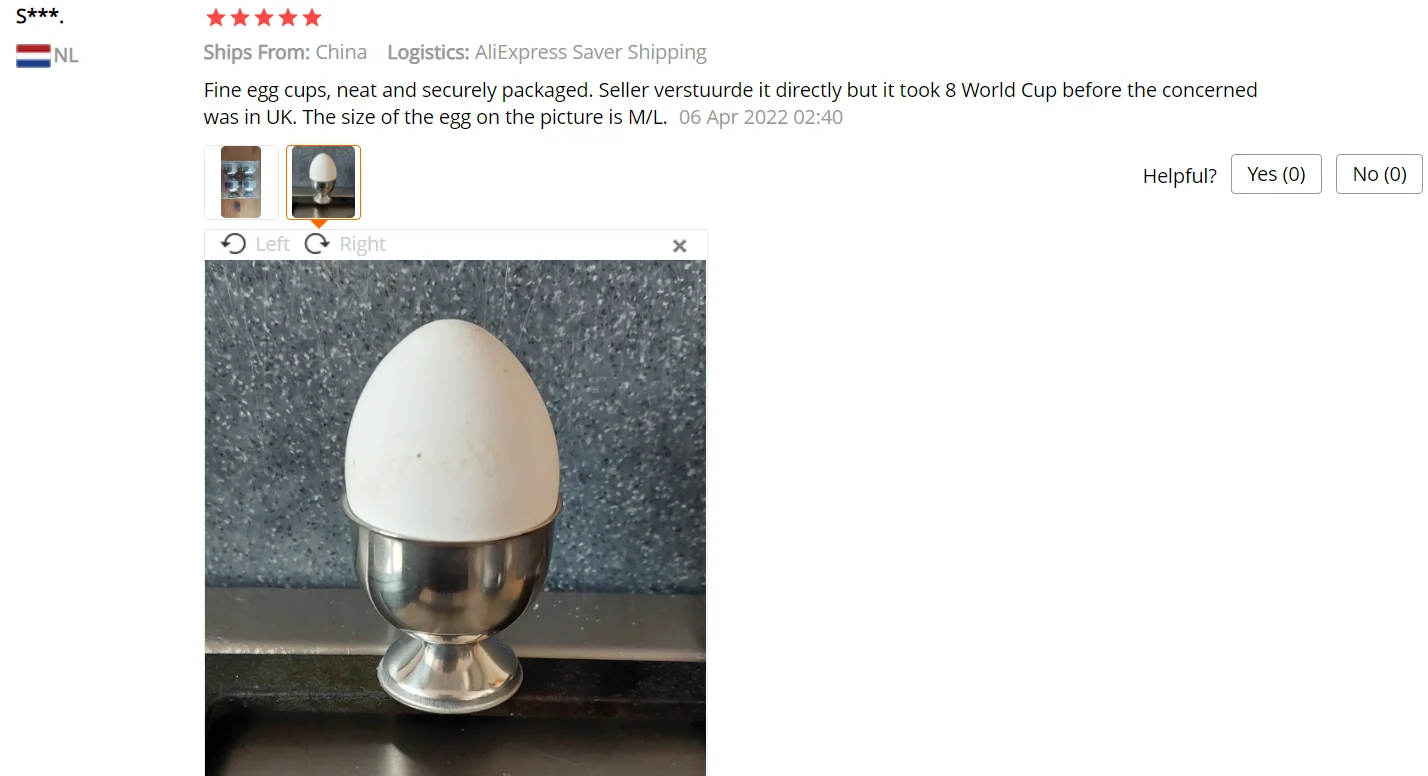Screen dimensions: 1428x776
Task: Click the rotate right arrow icon
Action: coord(317,244)
